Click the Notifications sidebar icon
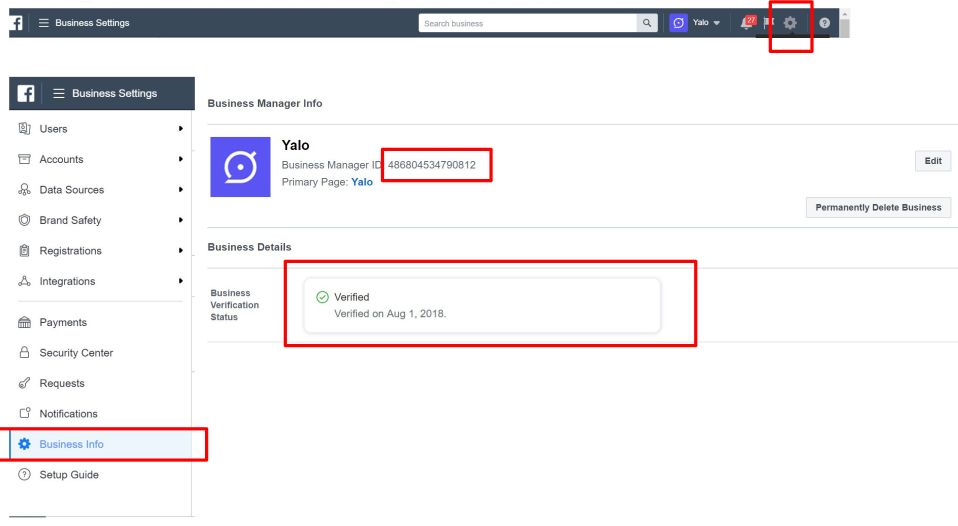958x526 pixels. (24, 414)
